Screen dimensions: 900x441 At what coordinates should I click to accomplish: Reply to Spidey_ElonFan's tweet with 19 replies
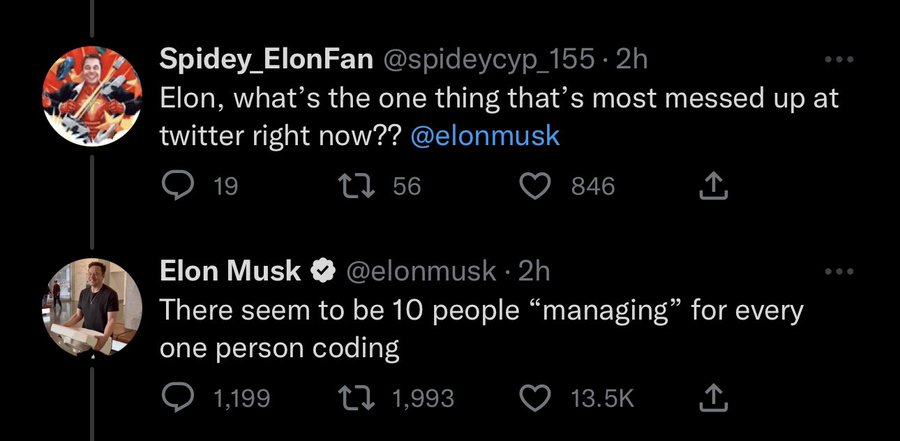[178, 185]
